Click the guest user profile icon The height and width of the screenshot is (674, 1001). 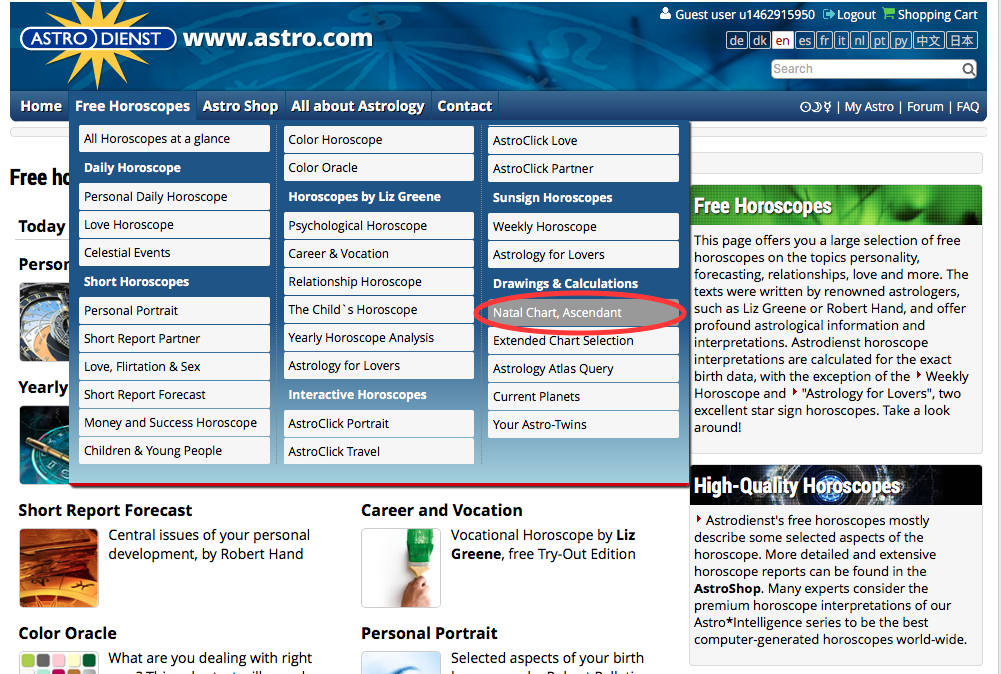665,13
